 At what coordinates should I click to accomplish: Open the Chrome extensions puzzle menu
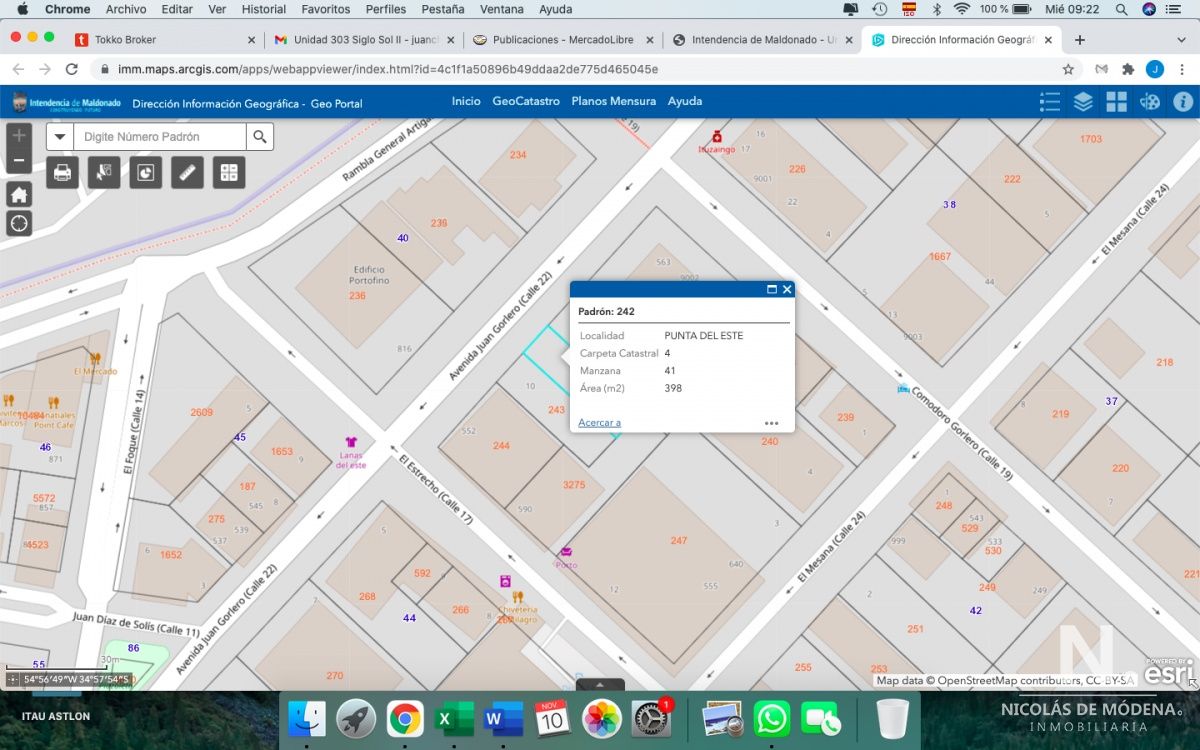pyautogui.click(x=1128, y=69)
